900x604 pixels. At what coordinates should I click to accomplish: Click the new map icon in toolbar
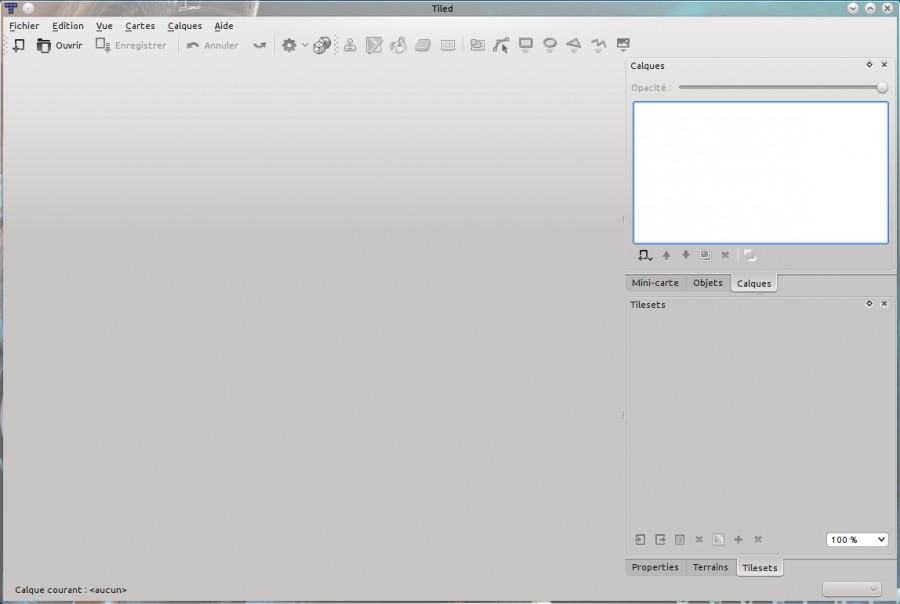[x=19, y=45]
